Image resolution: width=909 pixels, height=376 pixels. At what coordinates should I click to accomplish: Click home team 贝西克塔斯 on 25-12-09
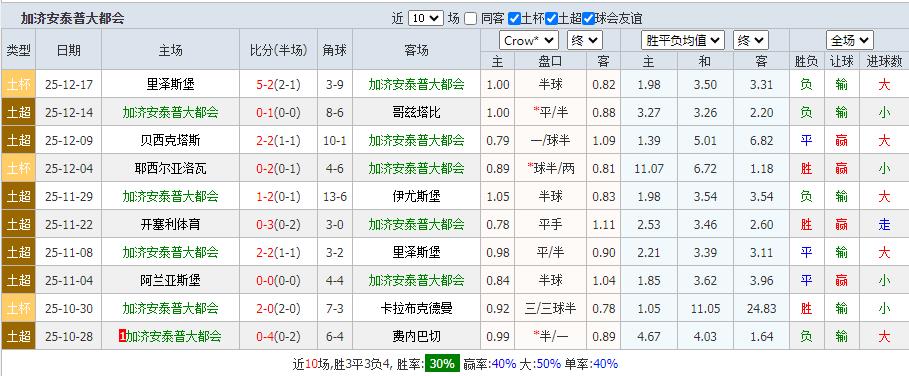point(170,140)
